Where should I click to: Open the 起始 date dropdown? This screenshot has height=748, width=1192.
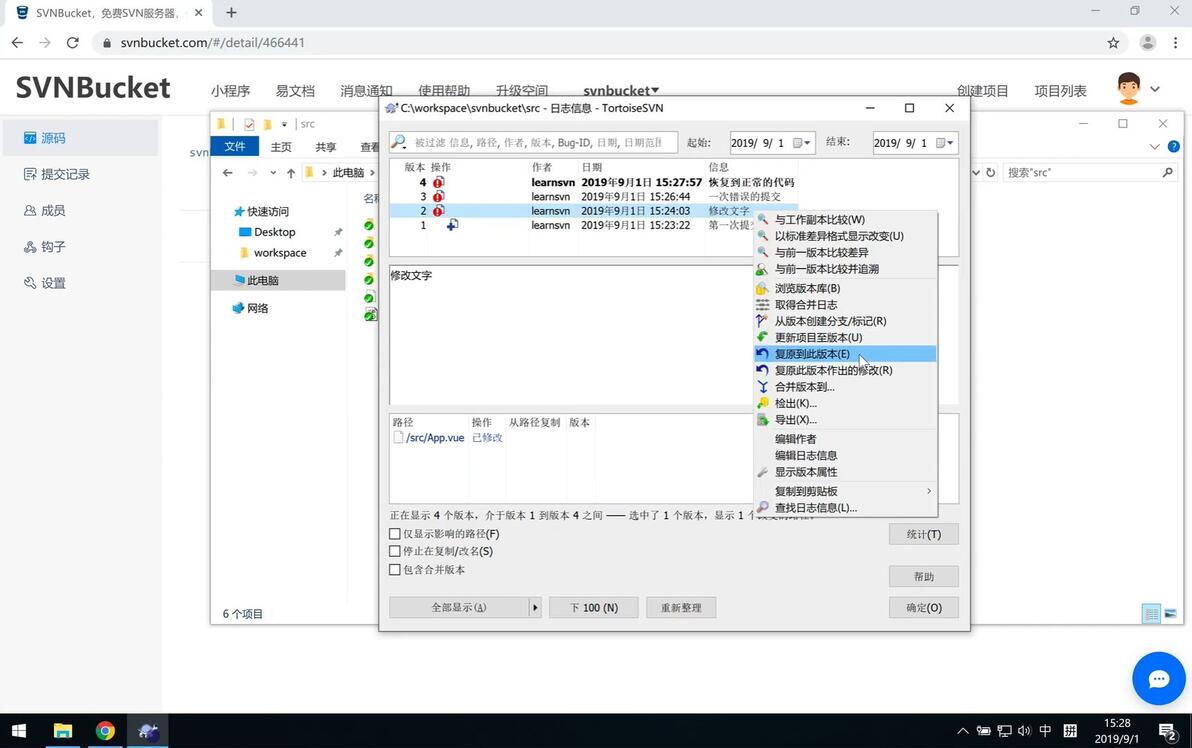(x=802, y=143)
